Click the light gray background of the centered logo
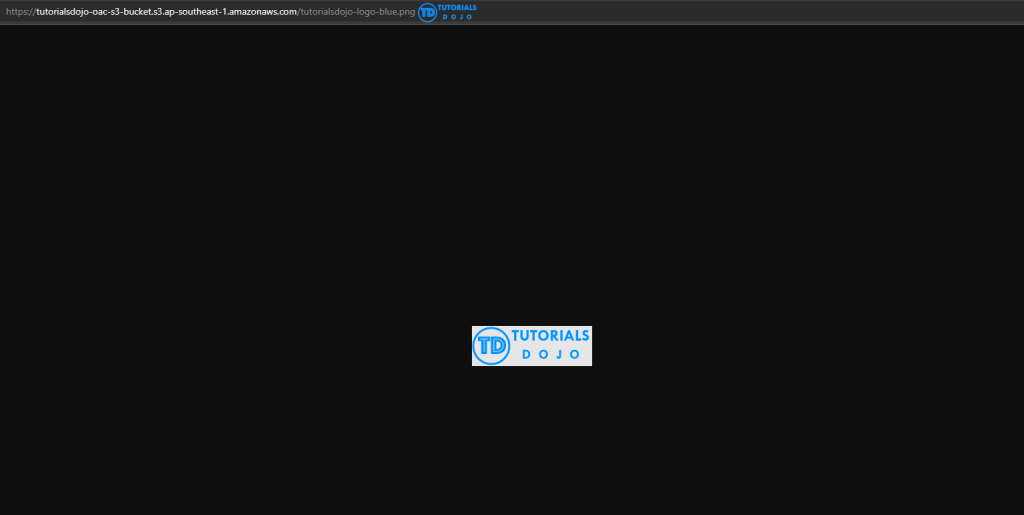 tap(580, 359)
